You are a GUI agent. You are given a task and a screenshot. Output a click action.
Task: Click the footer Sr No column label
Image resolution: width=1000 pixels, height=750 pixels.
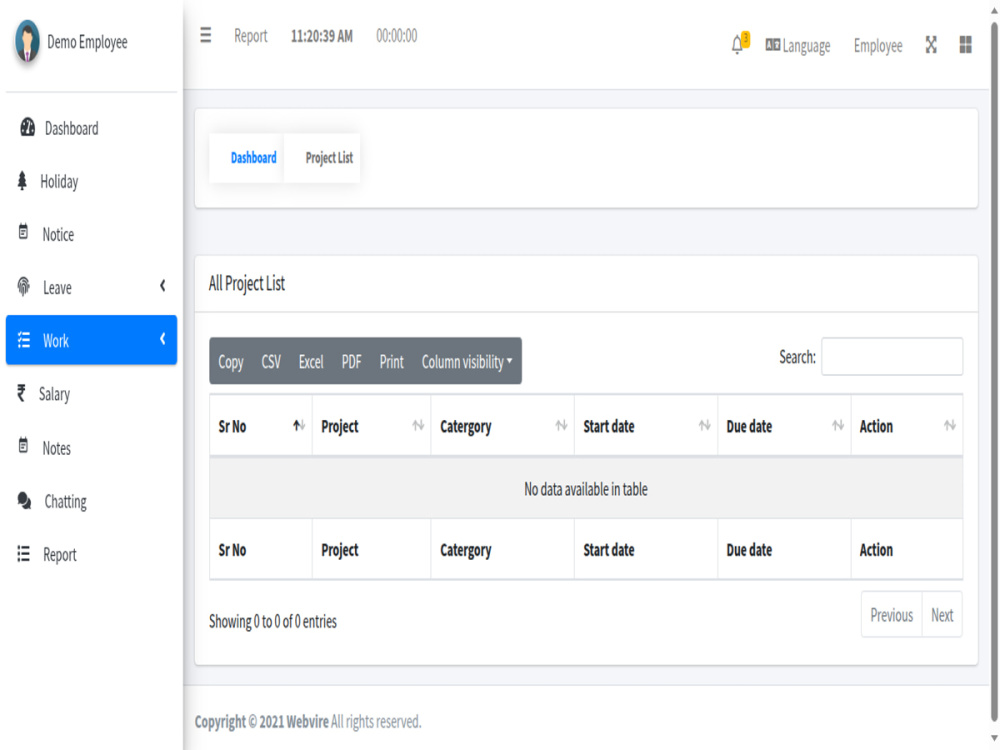(232, 550)
